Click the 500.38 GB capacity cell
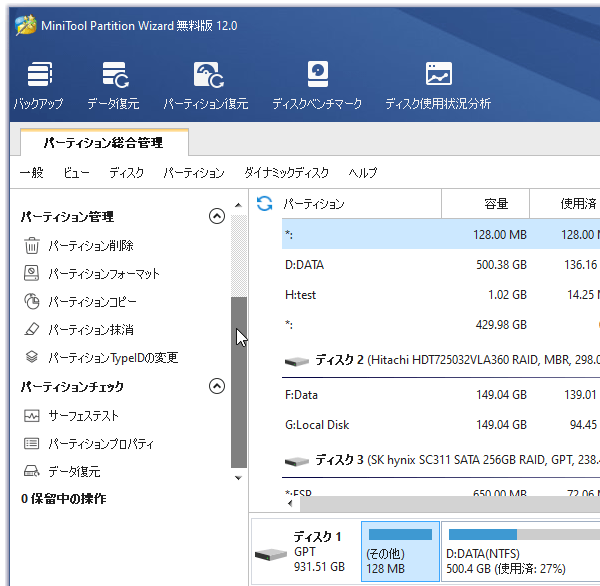 (x=501, y=264)
